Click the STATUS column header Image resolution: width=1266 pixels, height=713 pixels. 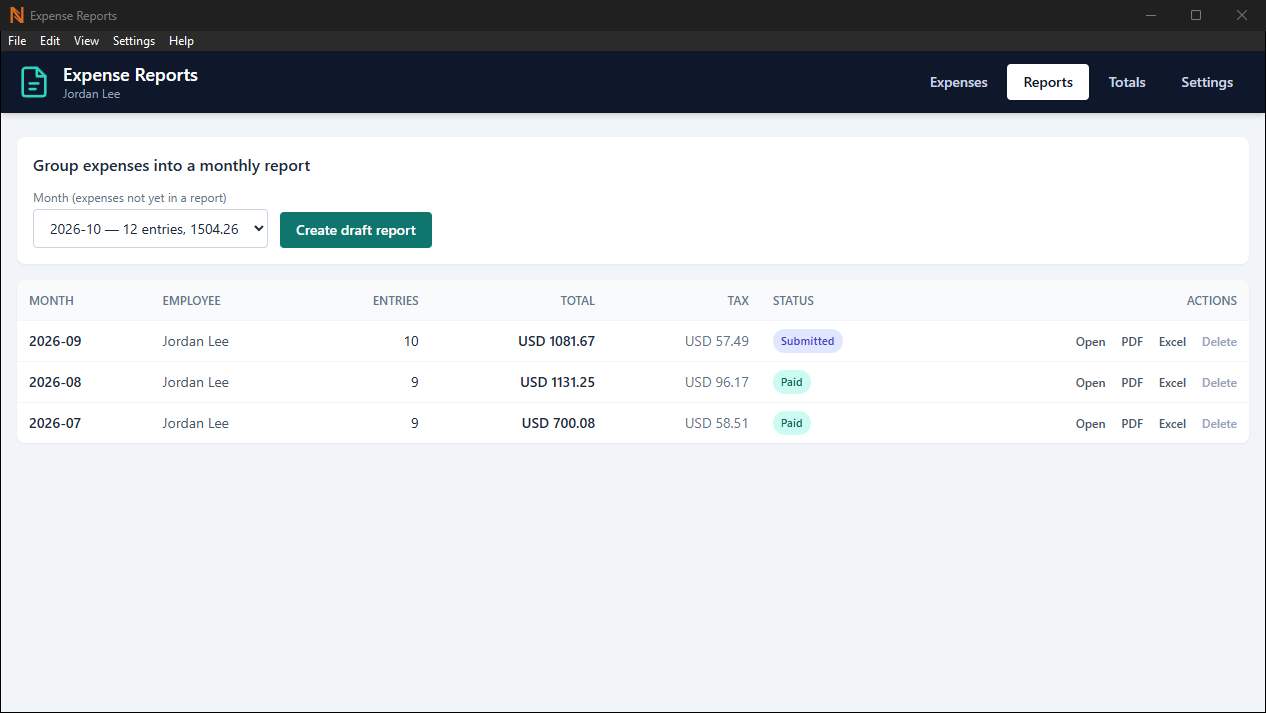click(x=793, y=301)
